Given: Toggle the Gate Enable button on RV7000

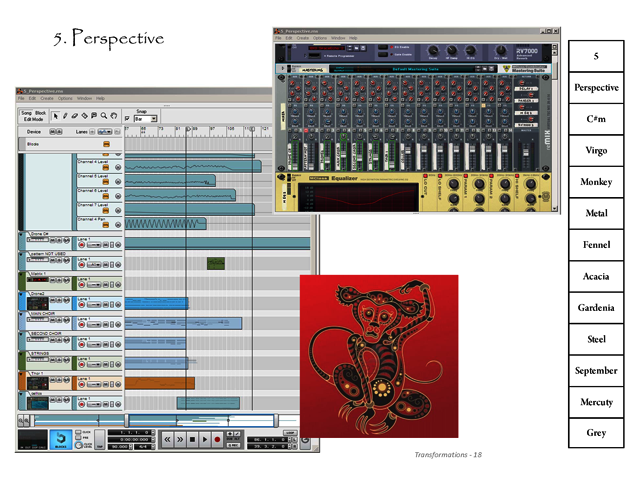Looking at the screenshot, I should point(383,54).
